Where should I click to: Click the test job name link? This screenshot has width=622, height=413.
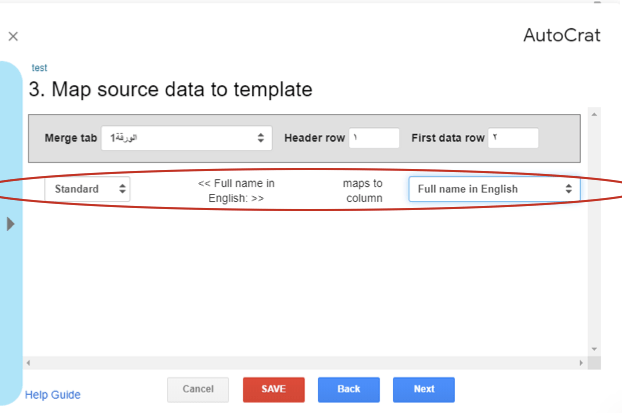(x=39, y=68)
